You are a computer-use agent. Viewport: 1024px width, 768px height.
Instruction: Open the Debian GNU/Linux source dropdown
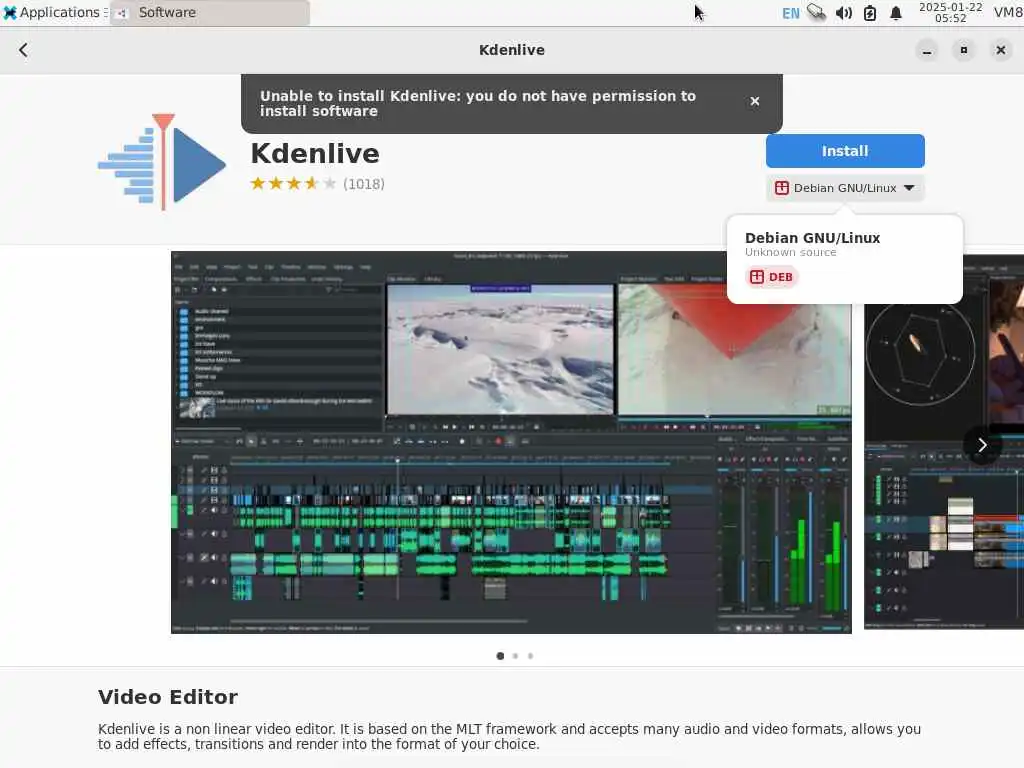pyautogui.click(x=845, y=188)
